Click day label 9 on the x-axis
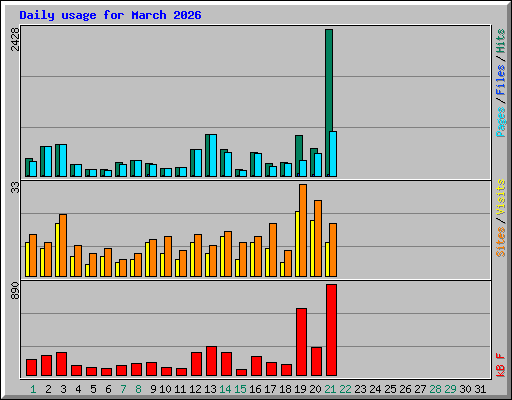Screen dimensions: 512x400 (x=153, y=389)
